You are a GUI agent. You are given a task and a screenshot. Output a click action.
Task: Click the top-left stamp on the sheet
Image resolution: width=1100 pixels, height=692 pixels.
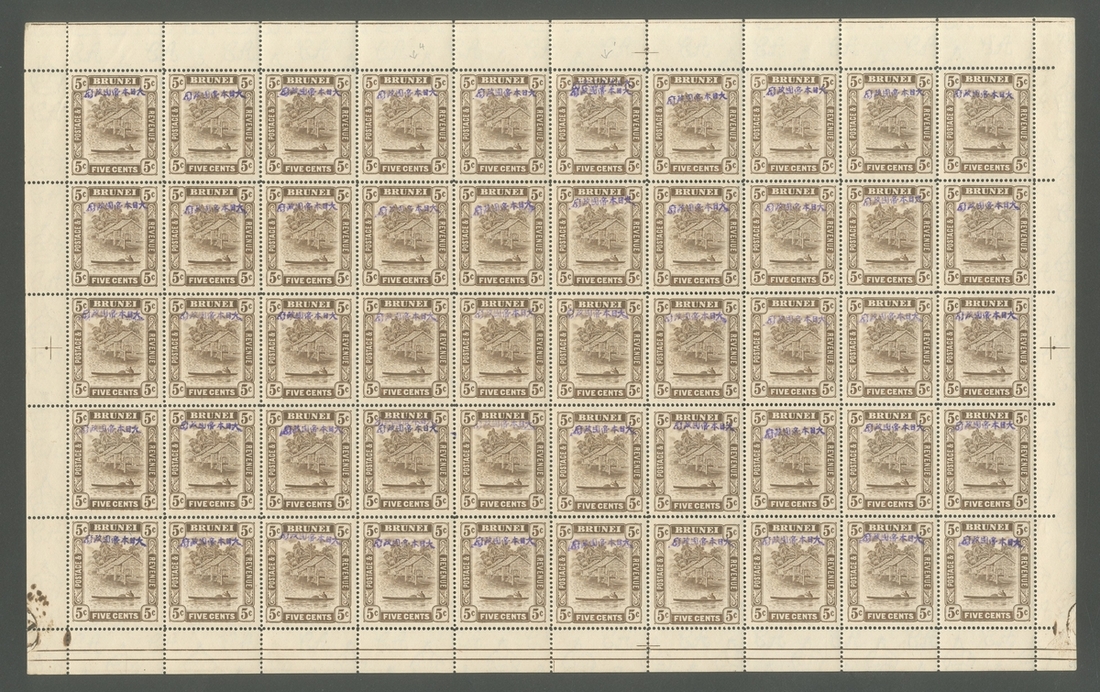[x=115, y=122]
